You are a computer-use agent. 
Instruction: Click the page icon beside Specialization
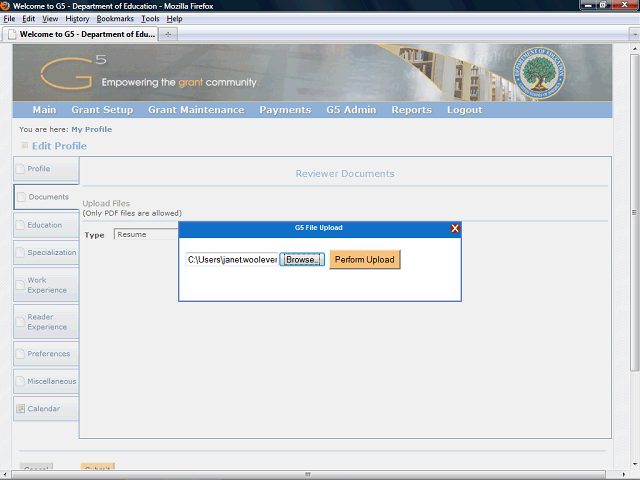(20, 253)
